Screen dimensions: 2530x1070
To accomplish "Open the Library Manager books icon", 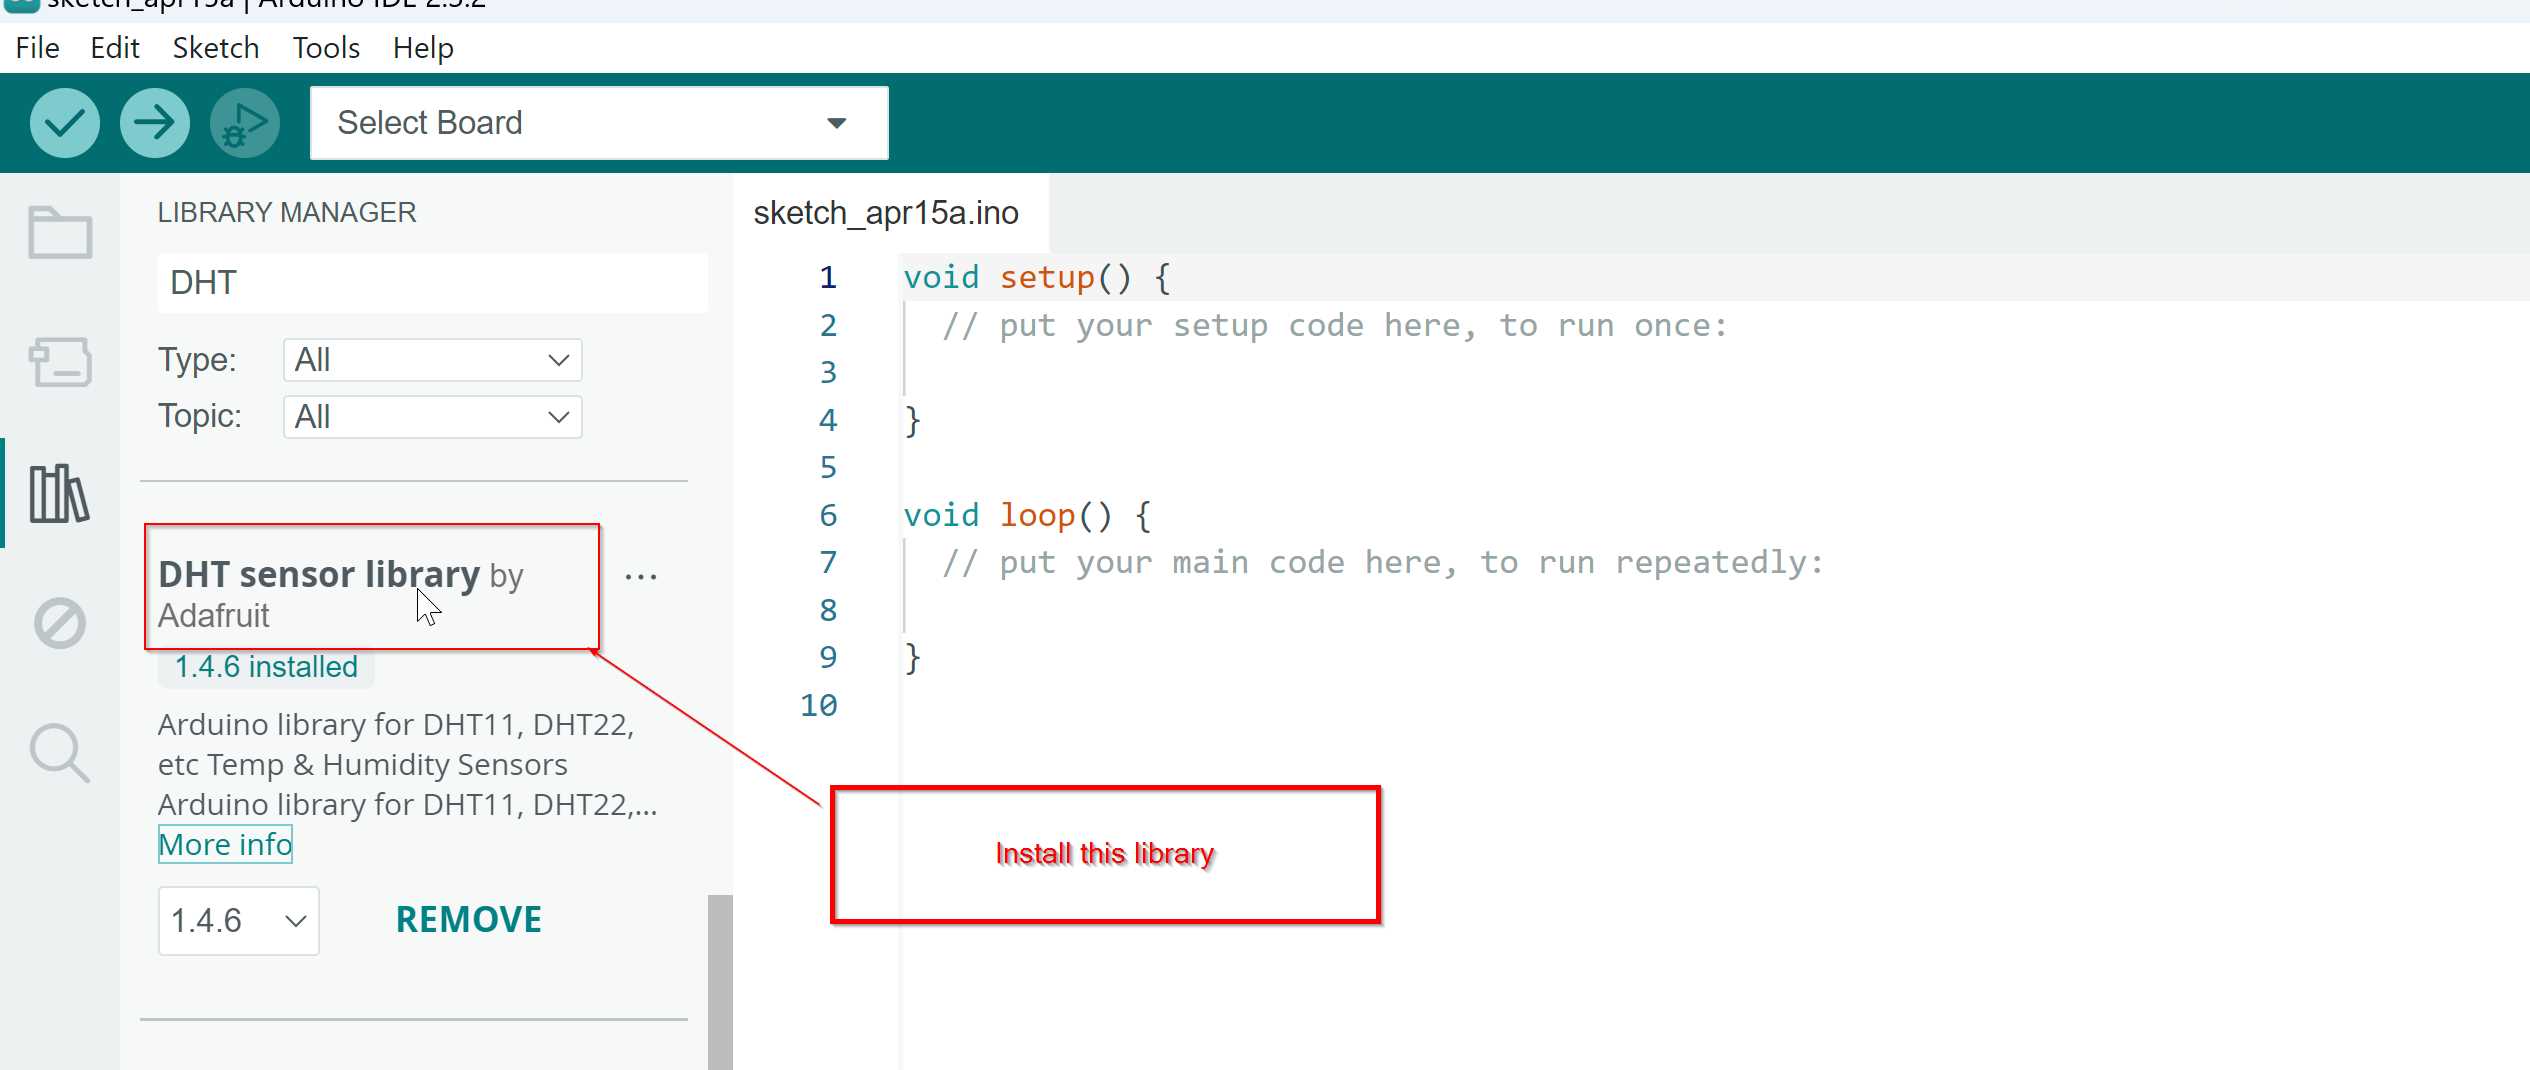I will (60, 493).
